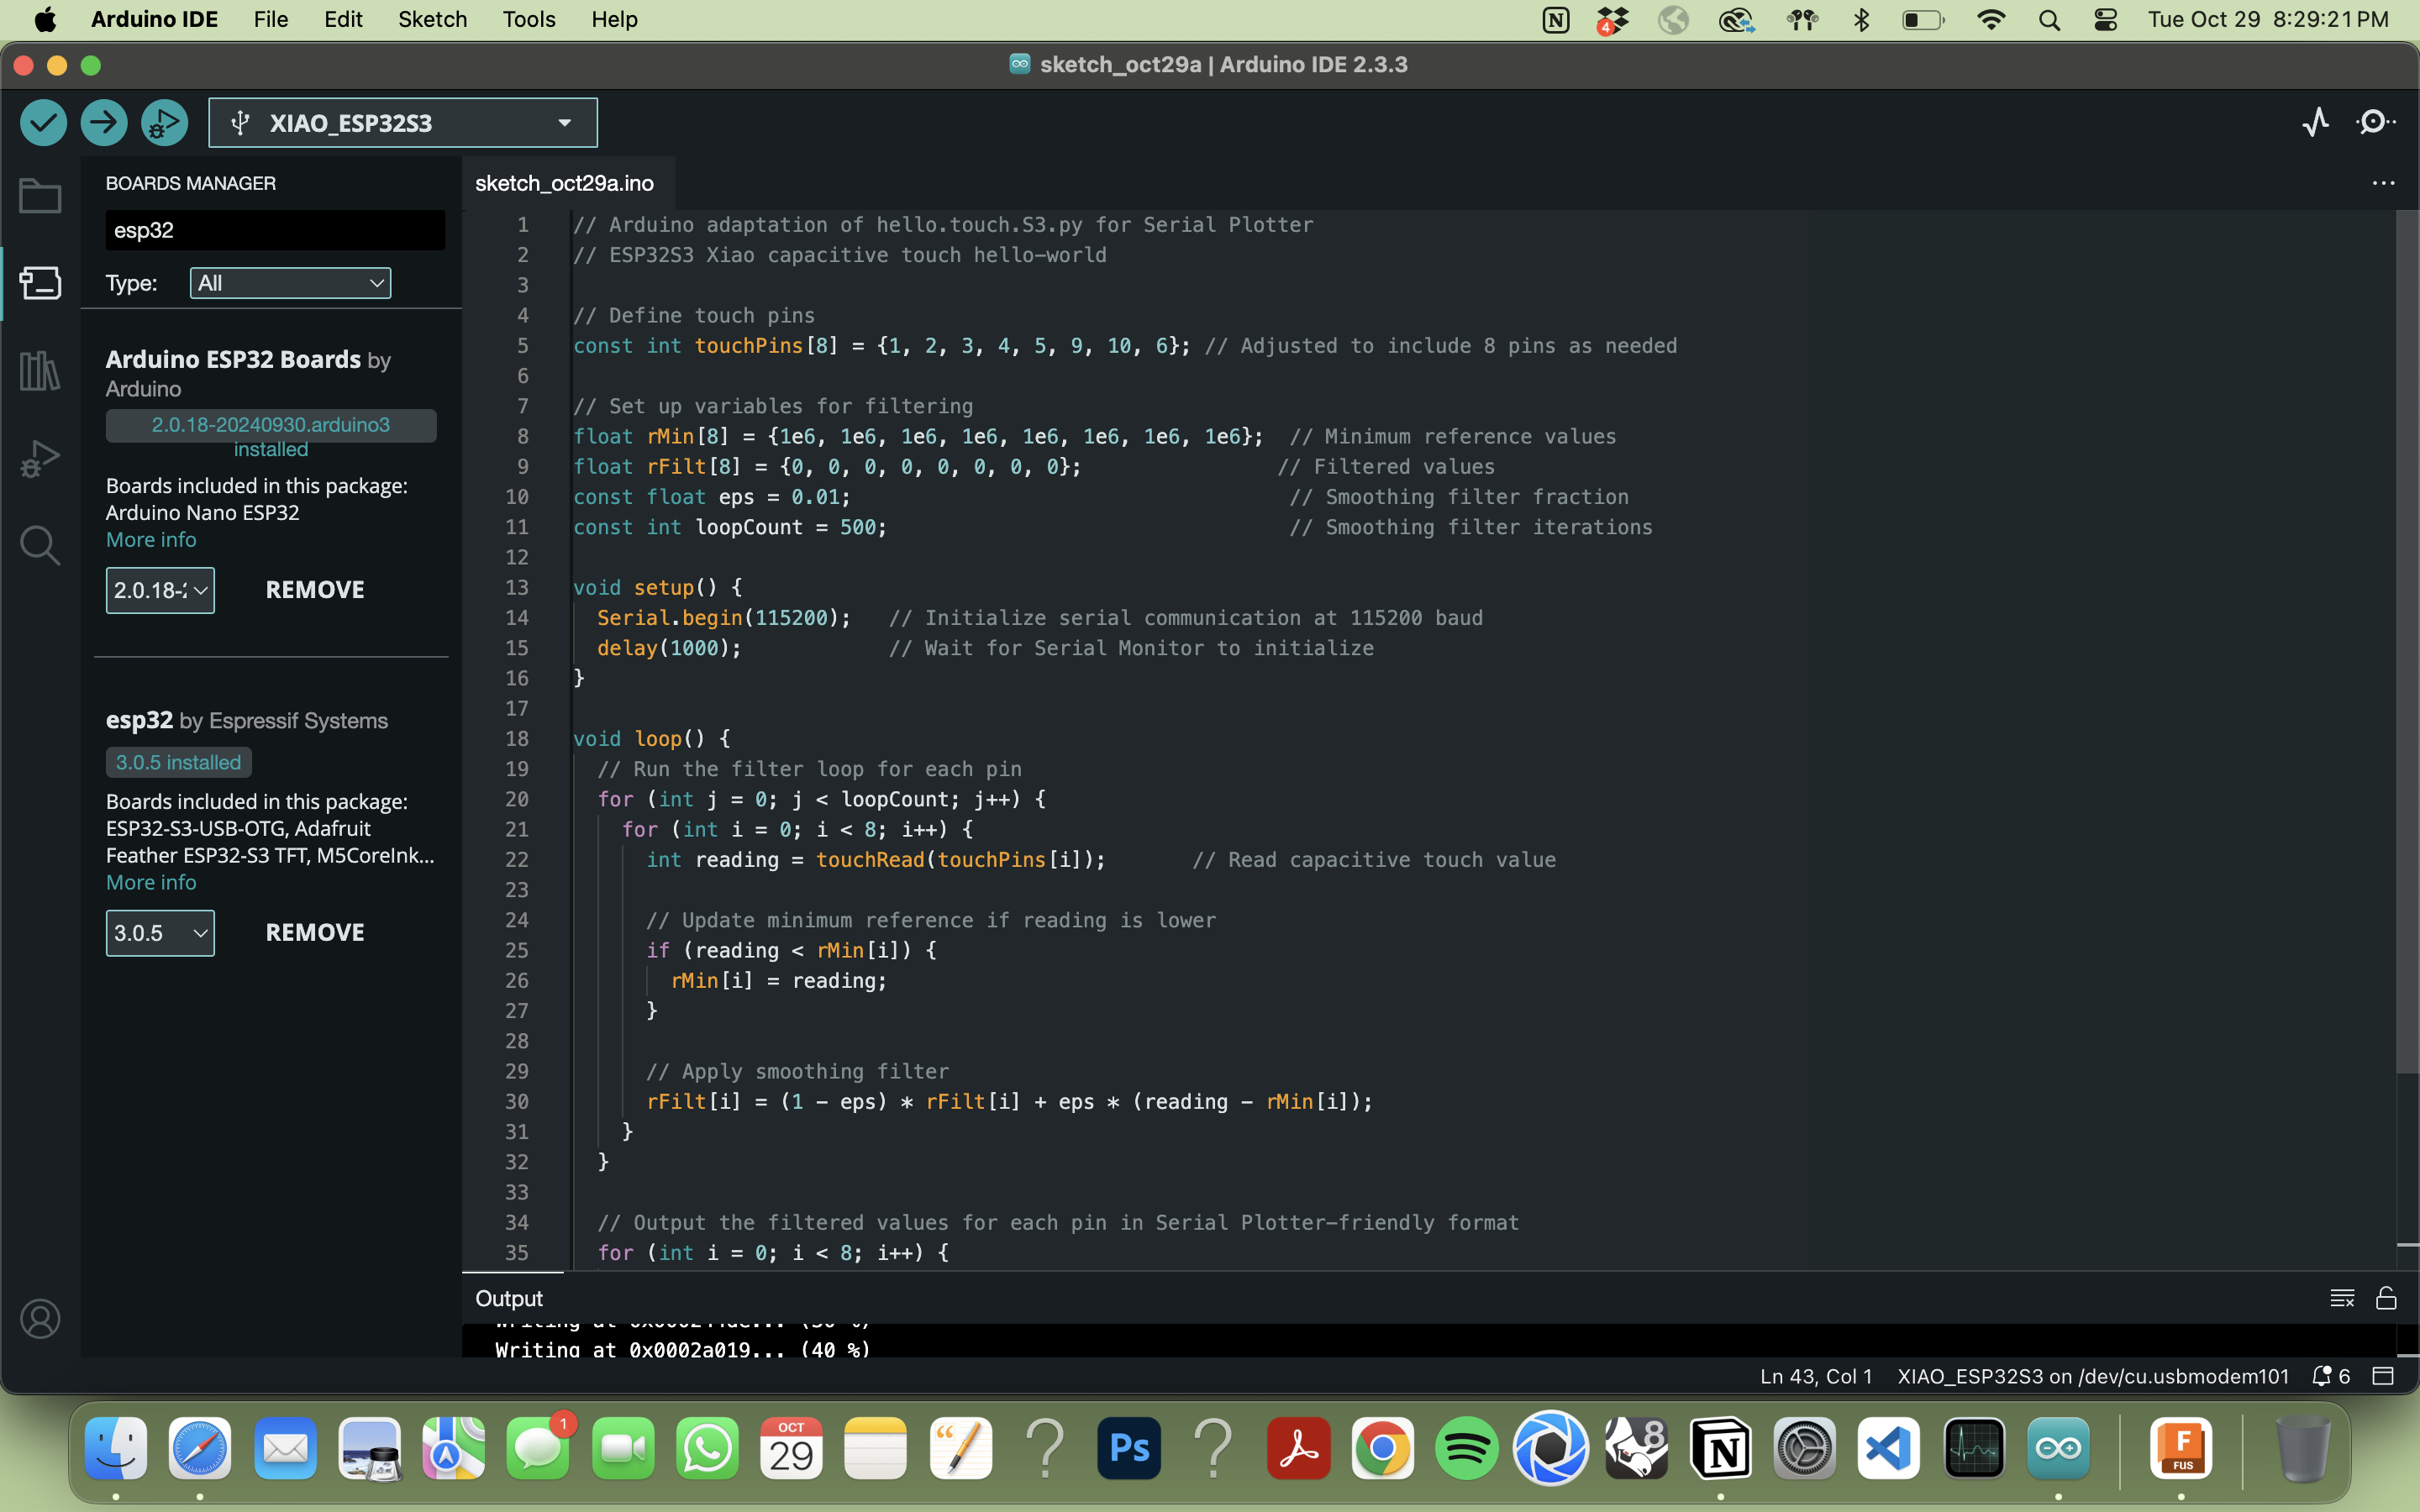2420x1512 pixels.
Task: Toggle the Output scroll lock icon
Action: (2386, 1298)
